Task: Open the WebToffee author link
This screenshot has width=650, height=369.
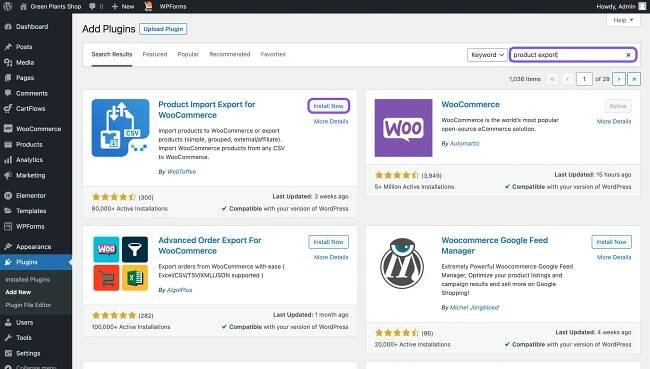Action: pos(182,172)
